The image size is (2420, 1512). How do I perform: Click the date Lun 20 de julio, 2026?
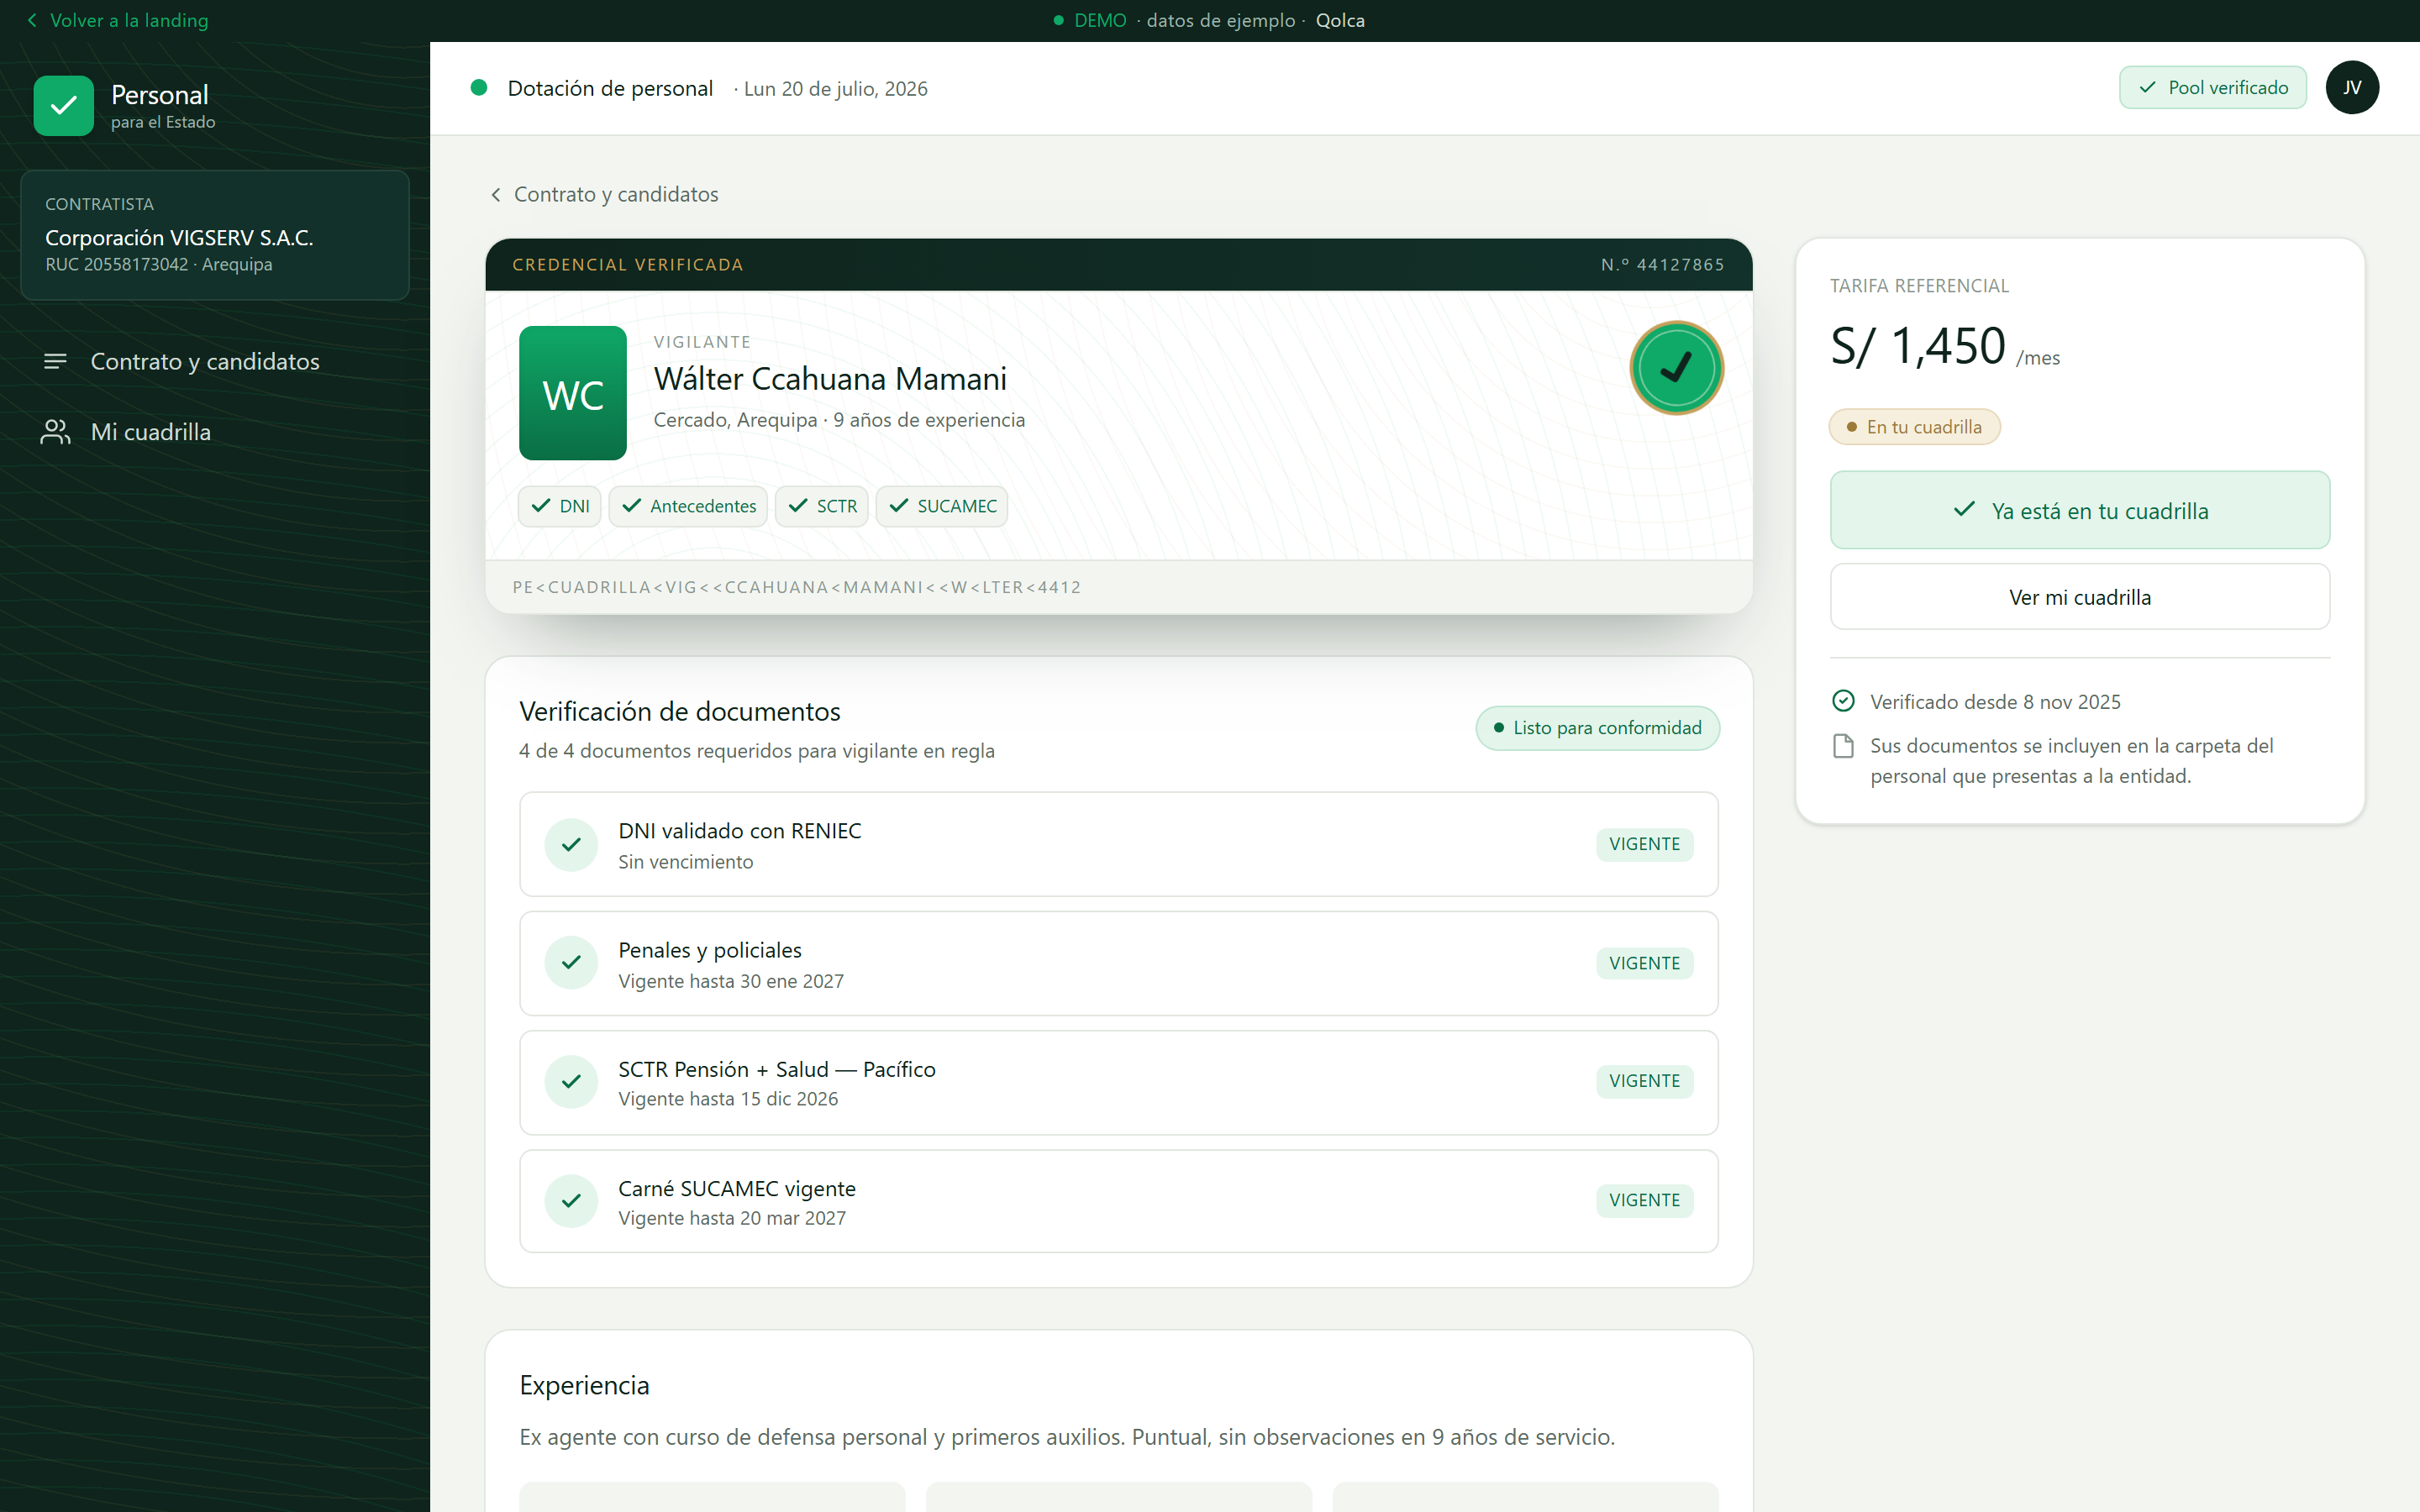(836, 89)
